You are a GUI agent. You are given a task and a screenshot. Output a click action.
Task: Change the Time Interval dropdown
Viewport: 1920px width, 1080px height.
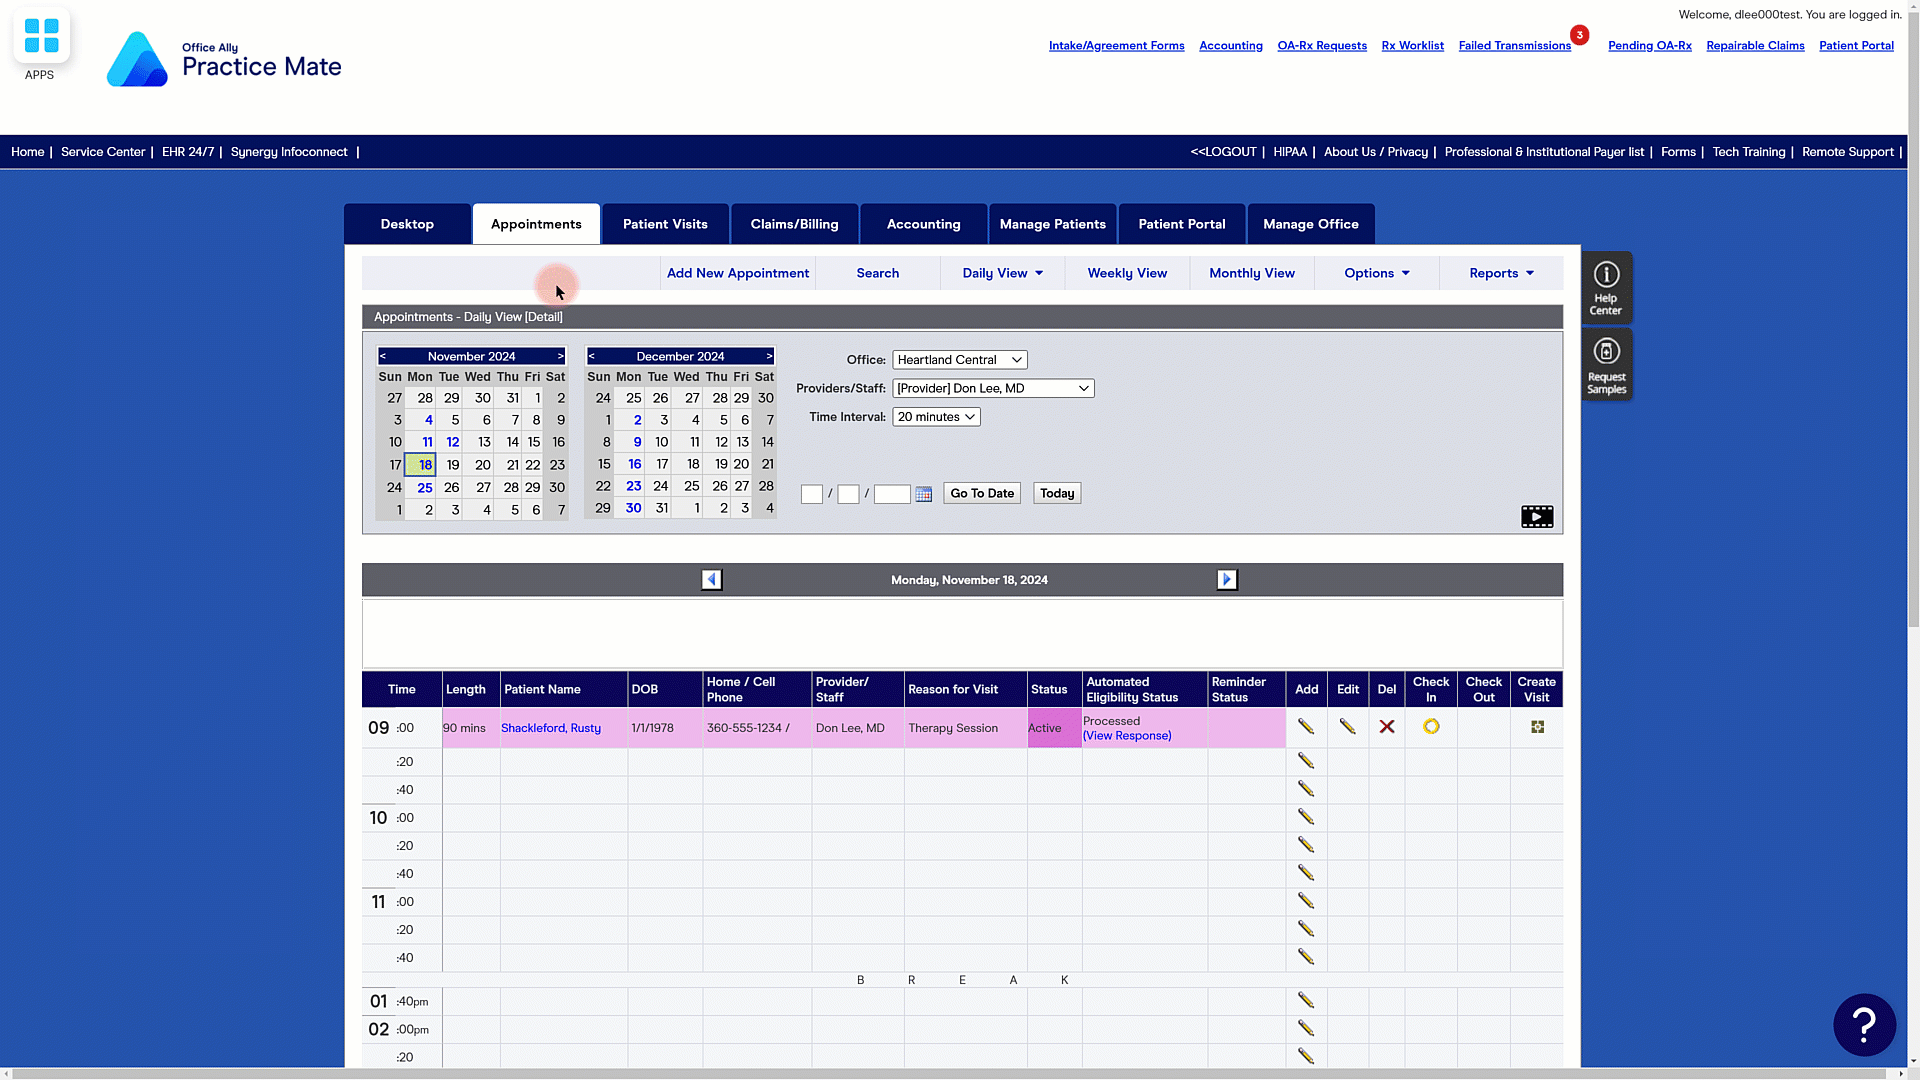935,417
